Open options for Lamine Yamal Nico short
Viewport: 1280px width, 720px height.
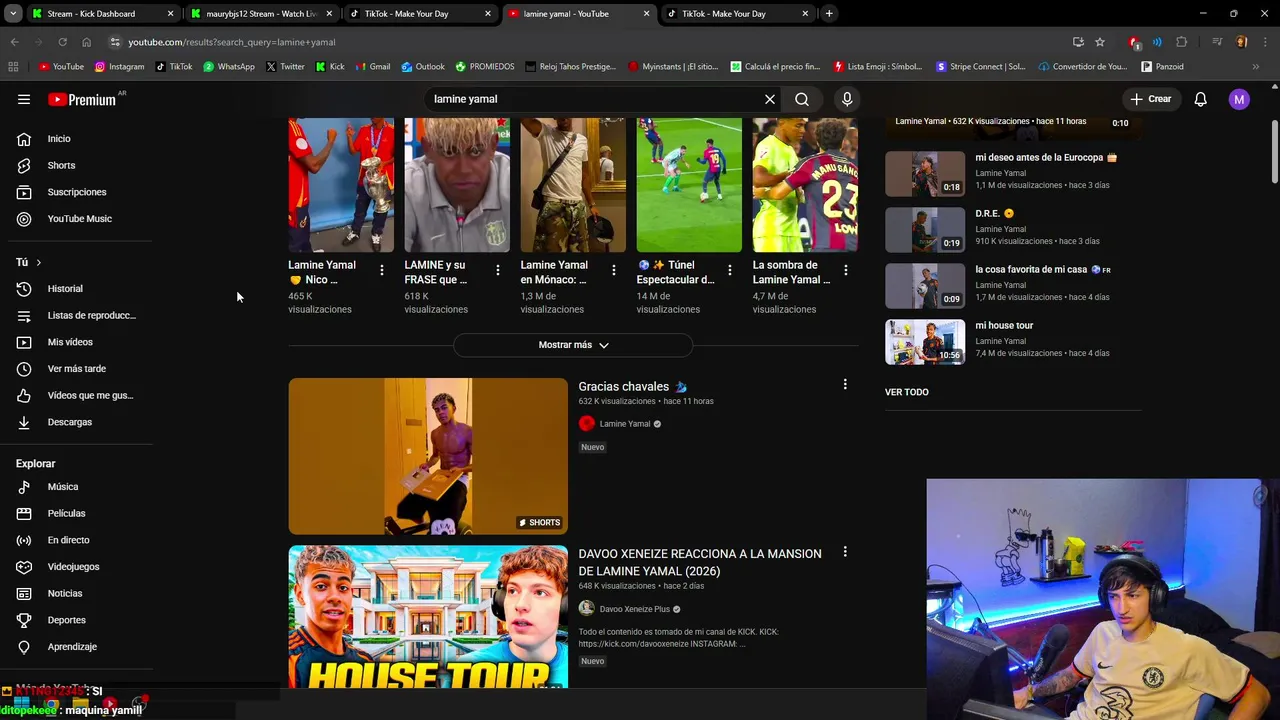(381, 270)
